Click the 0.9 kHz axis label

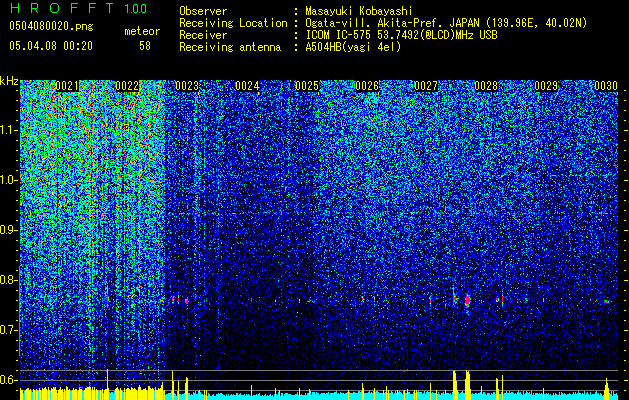pyautogui.click(x=8, y=230)
